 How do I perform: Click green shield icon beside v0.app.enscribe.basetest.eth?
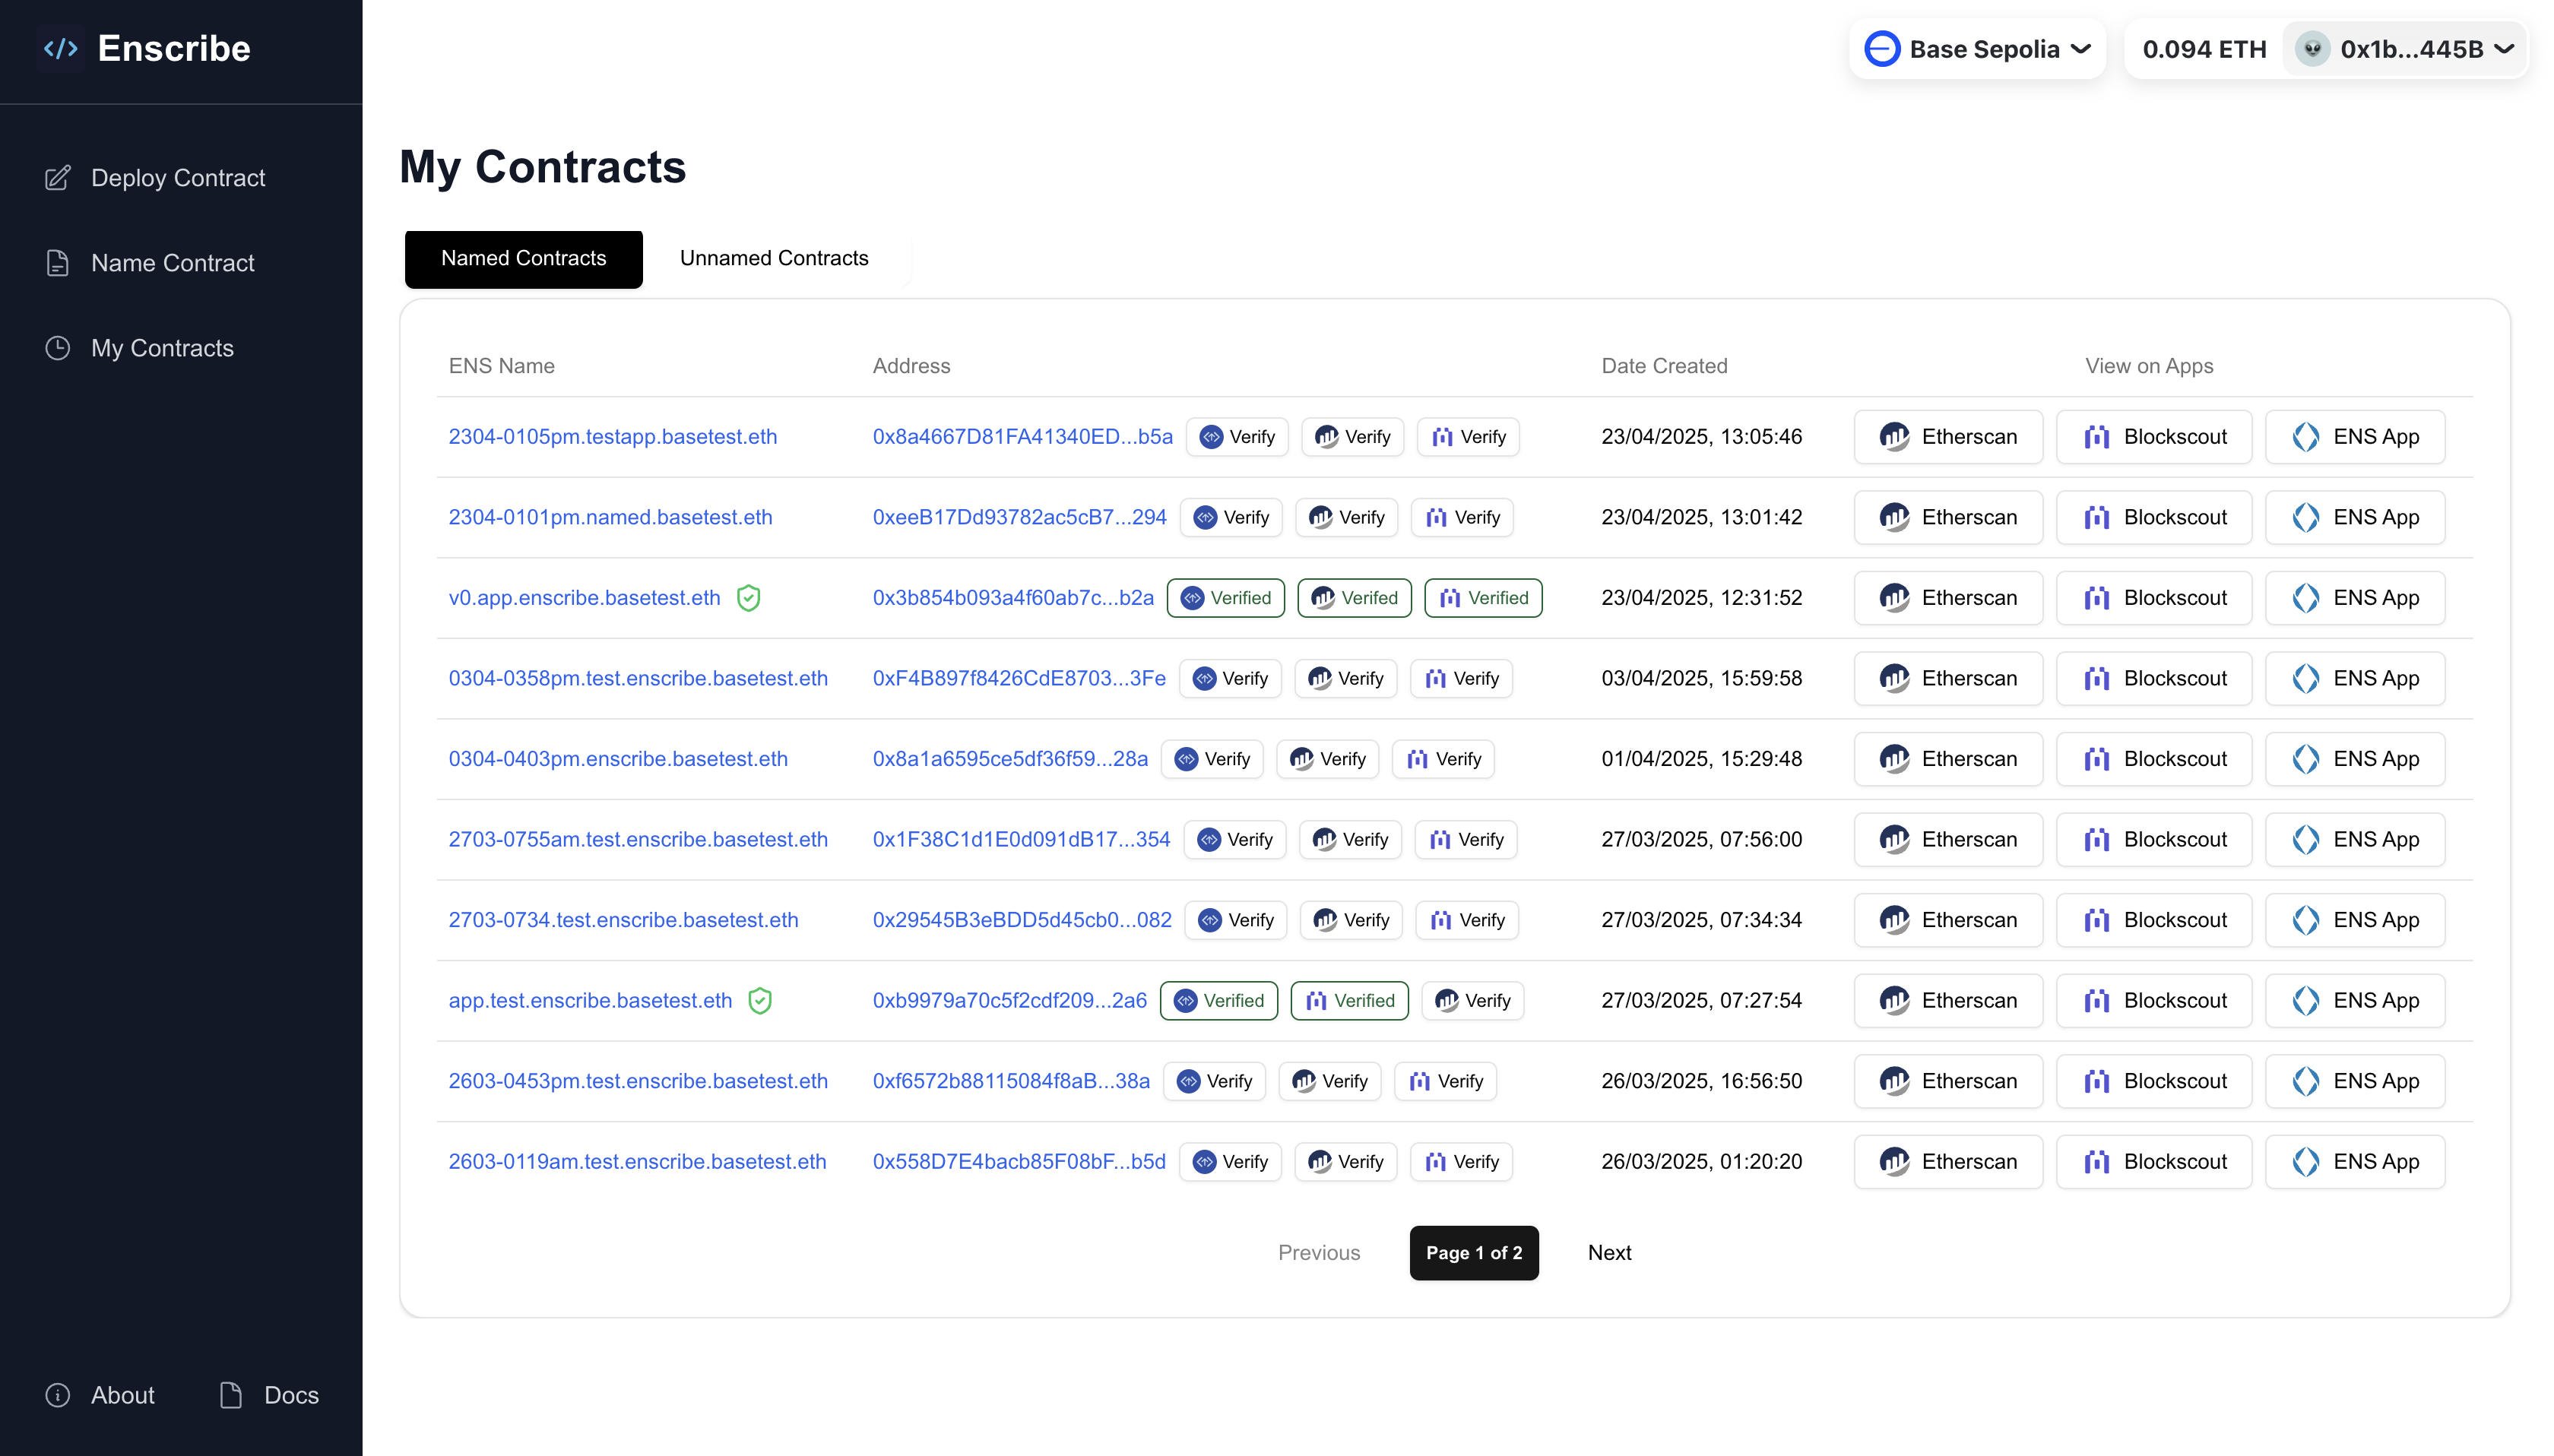(x=749, y=598)
